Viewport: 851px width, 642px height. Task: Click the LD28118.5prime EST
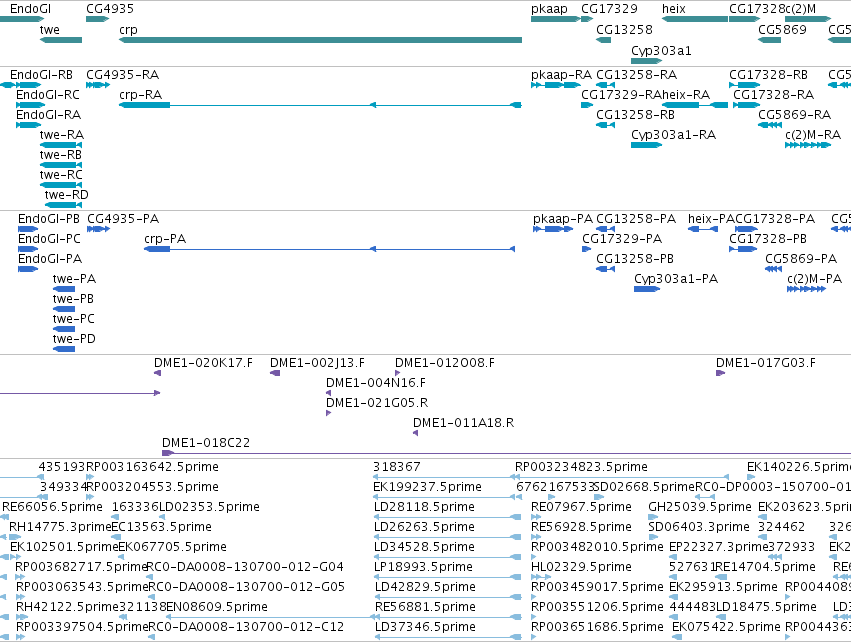click(x=448, y=517)
